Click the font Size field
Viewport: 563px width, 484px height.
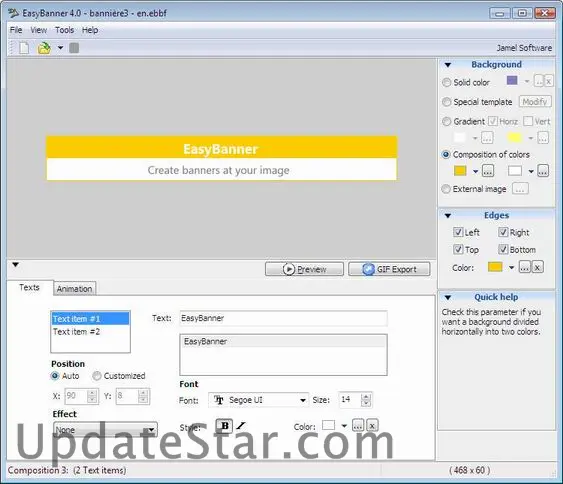coord(351,399)
